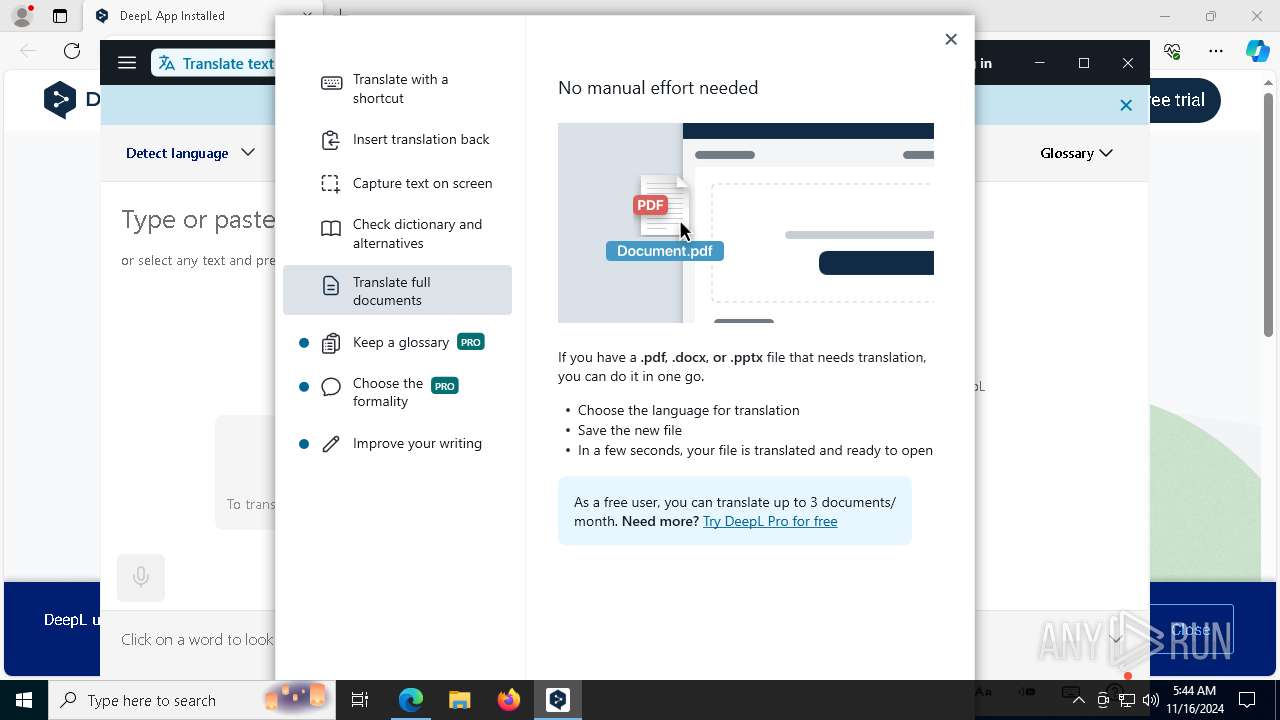Image resolution: width=1280 pixels, height=720 pixels.
Task: Open Improve your writing section
Action: (397, 444)
